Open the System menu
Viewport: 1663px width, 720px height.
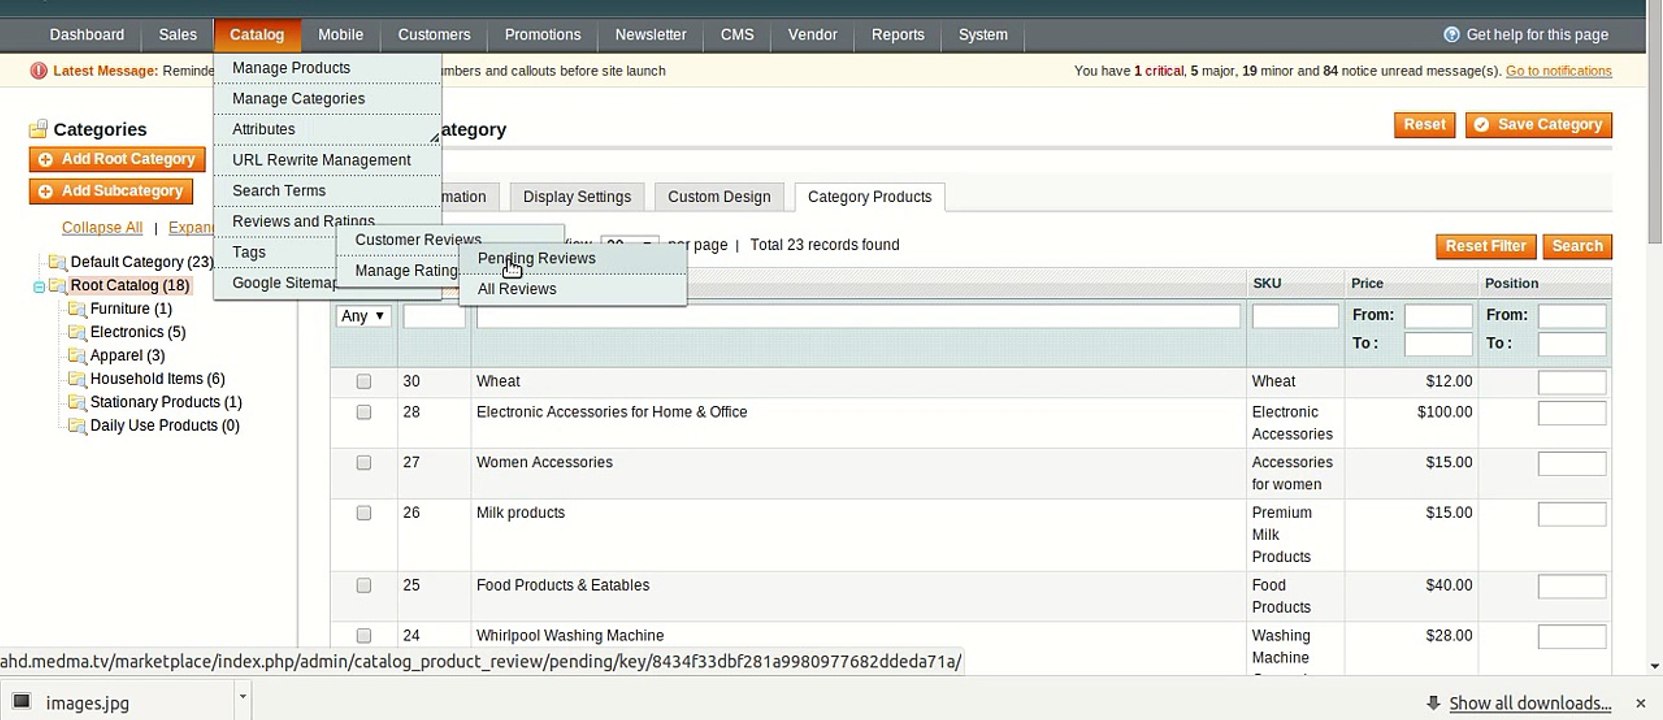pyautogui.click(x=983, y=35)
